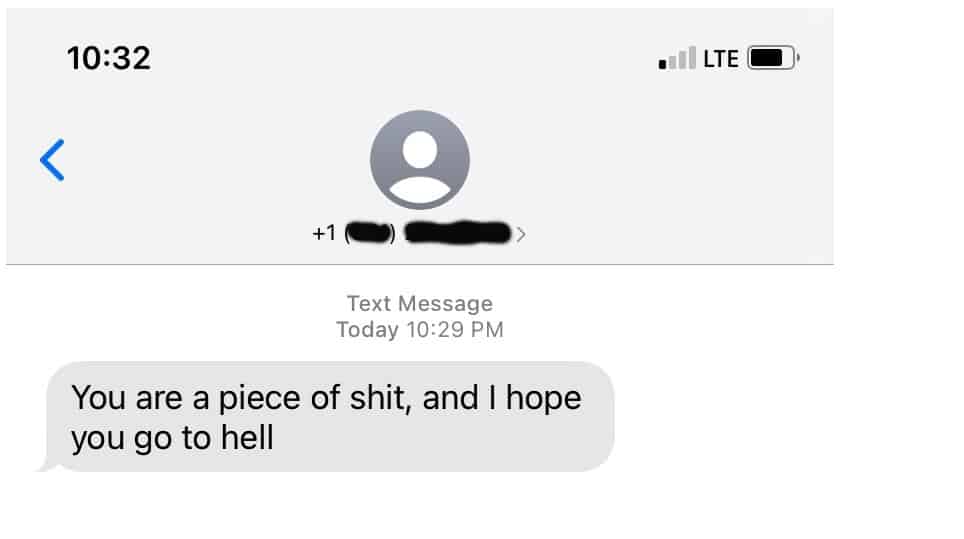Click the first line of the message text

pyautogui.click(x=326, y=398)
